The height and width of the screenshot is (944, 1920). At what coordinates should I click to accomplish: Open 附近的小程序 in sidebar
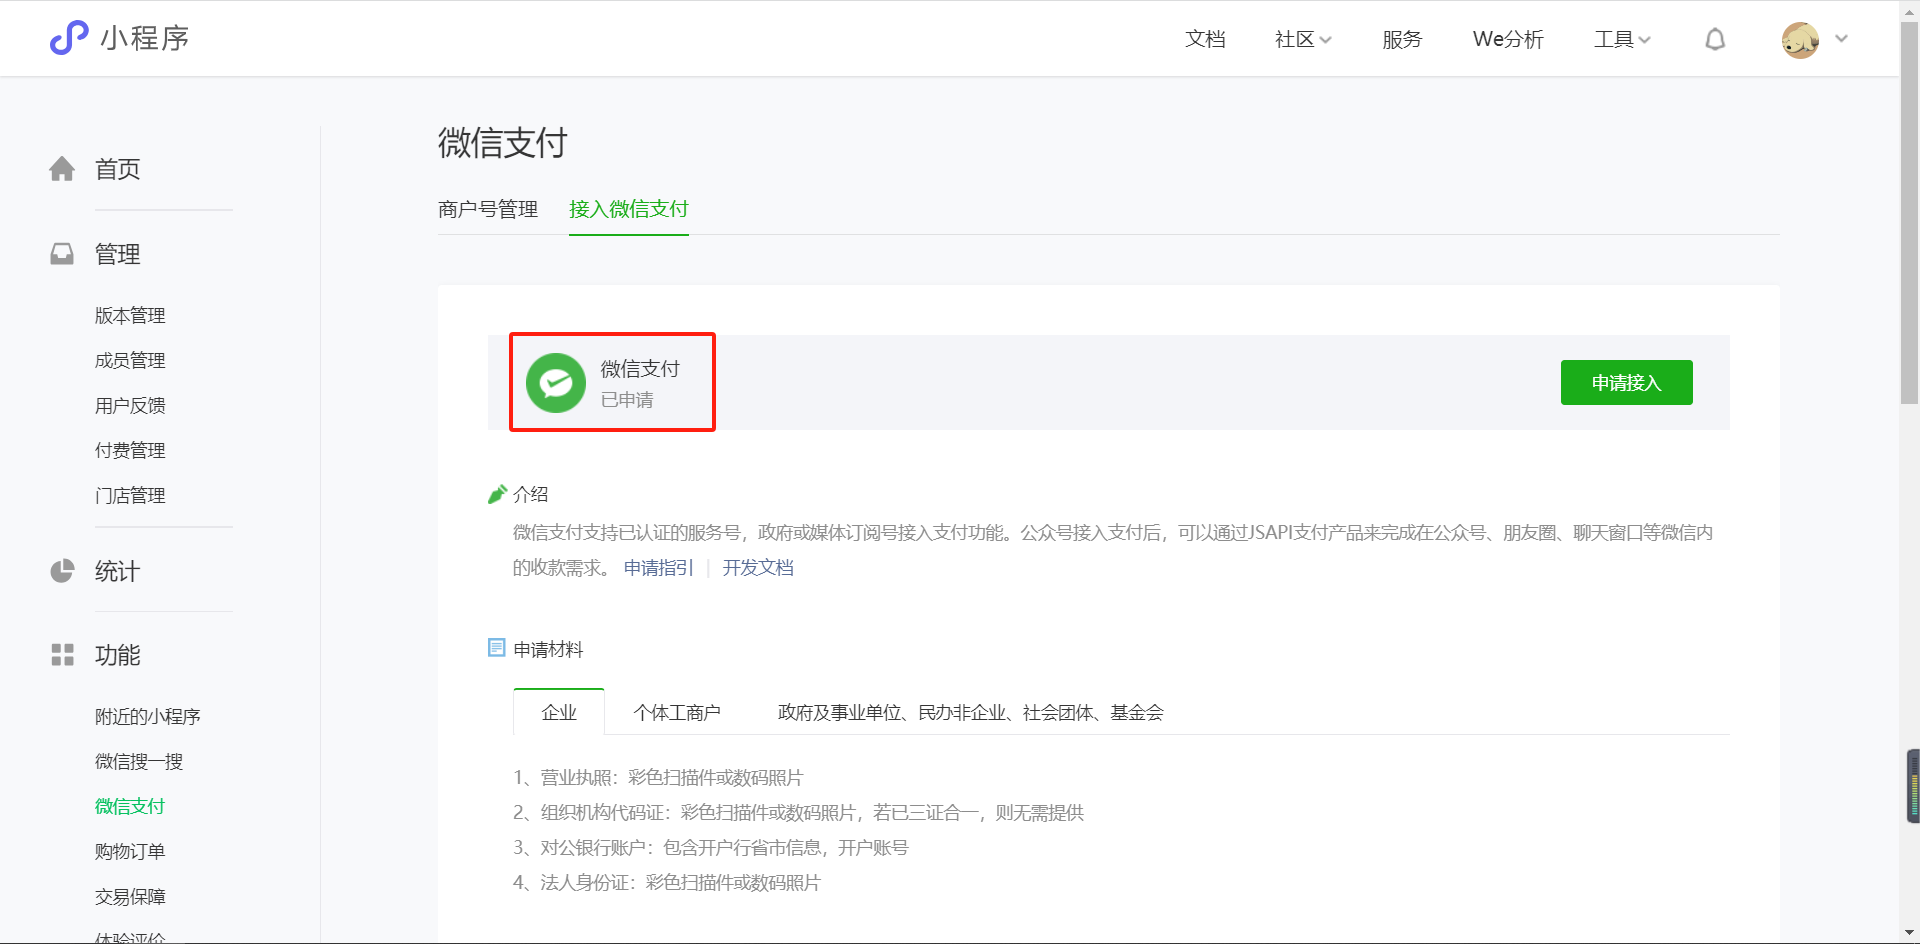[148, 716]
